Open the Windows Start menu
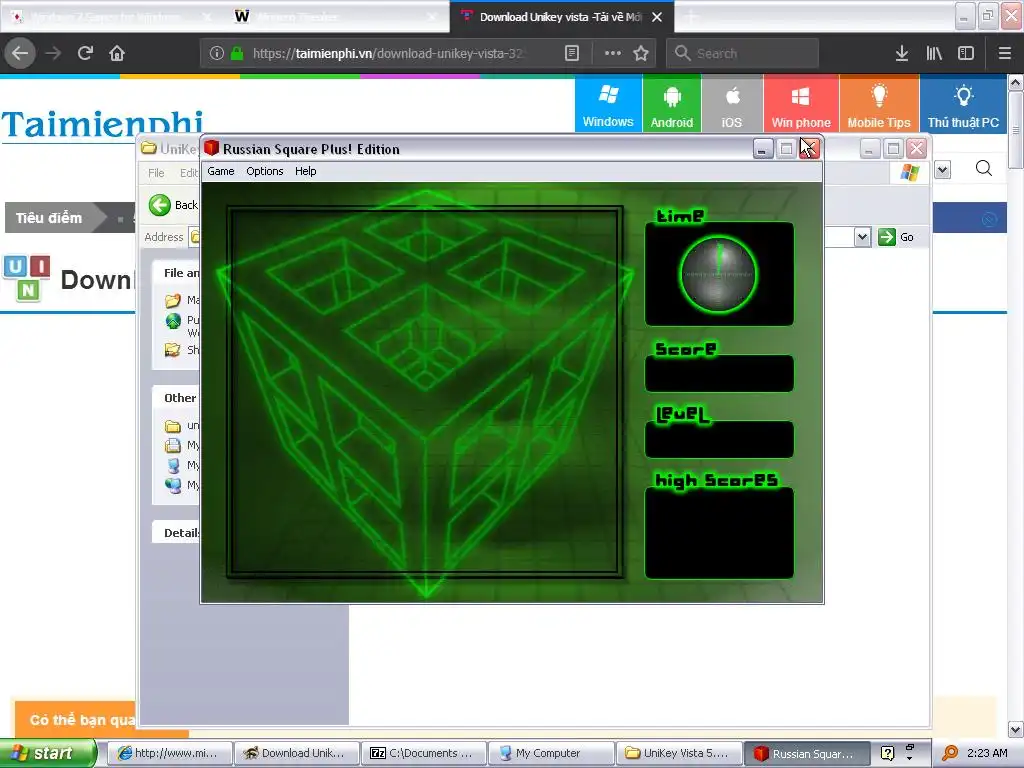Viewport: 1024px width, 768px height. (x=47, y=753)
